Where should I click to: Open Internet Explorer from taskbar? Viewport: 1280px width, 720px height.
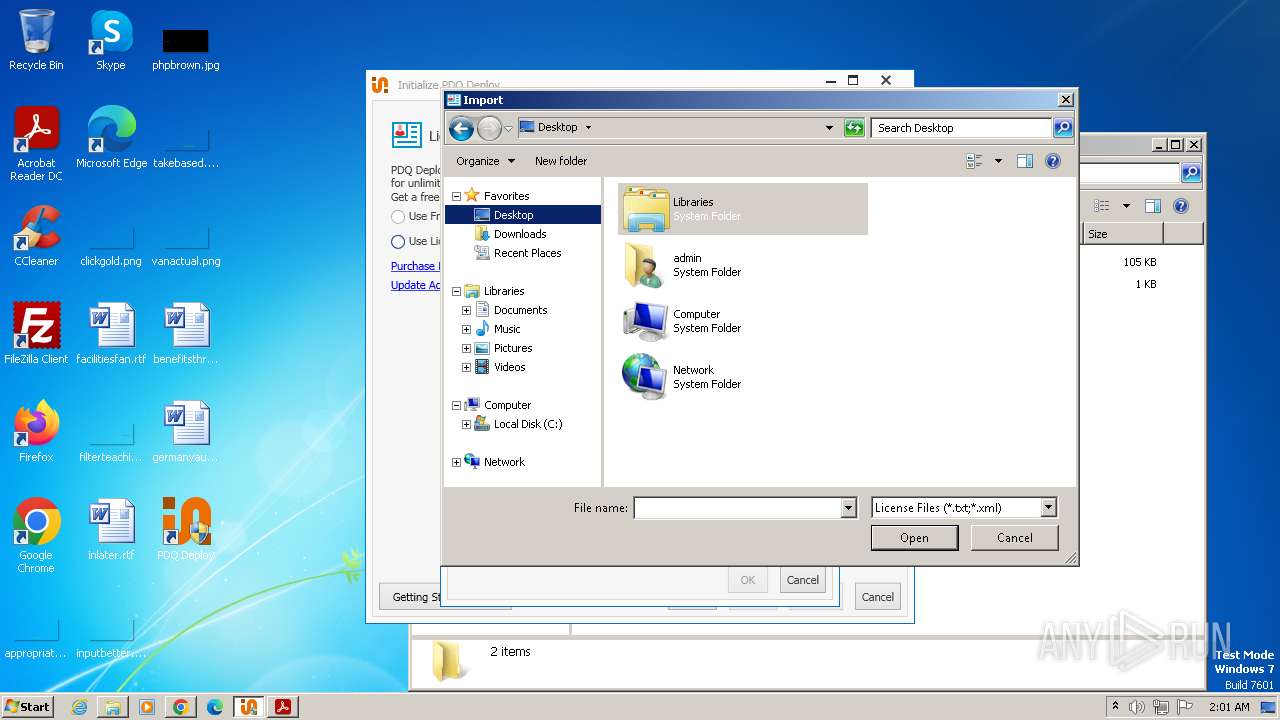click(79, 707)
